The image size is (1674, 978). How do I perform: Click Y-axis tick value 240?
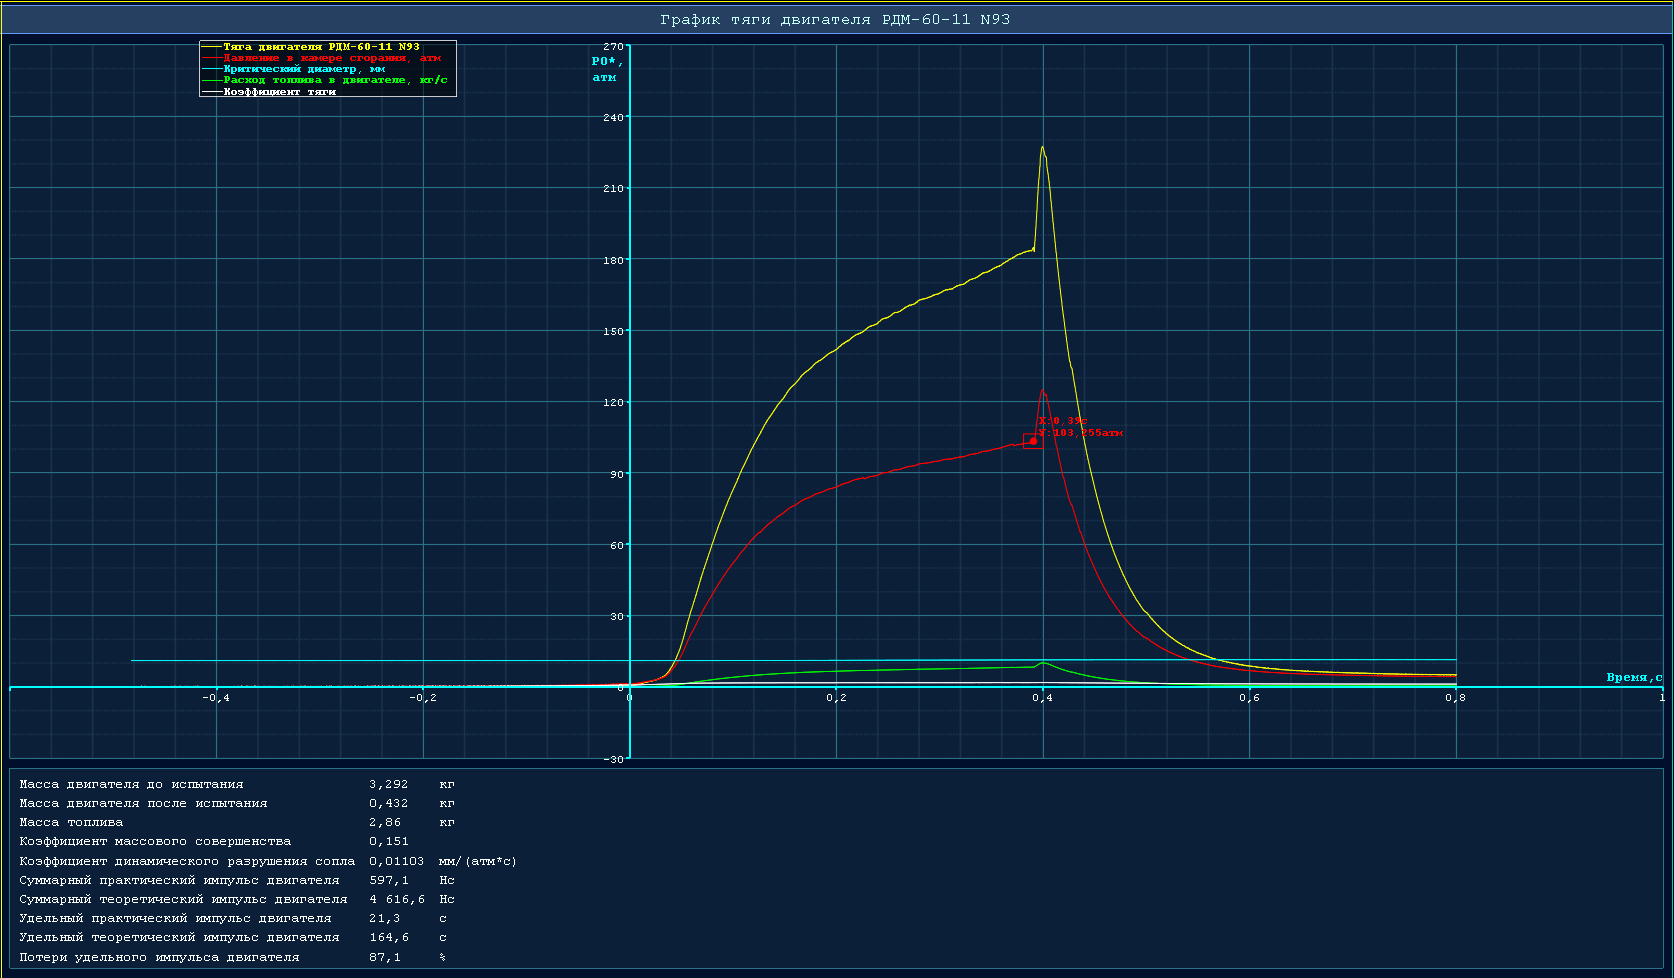(x=613, y=117)
